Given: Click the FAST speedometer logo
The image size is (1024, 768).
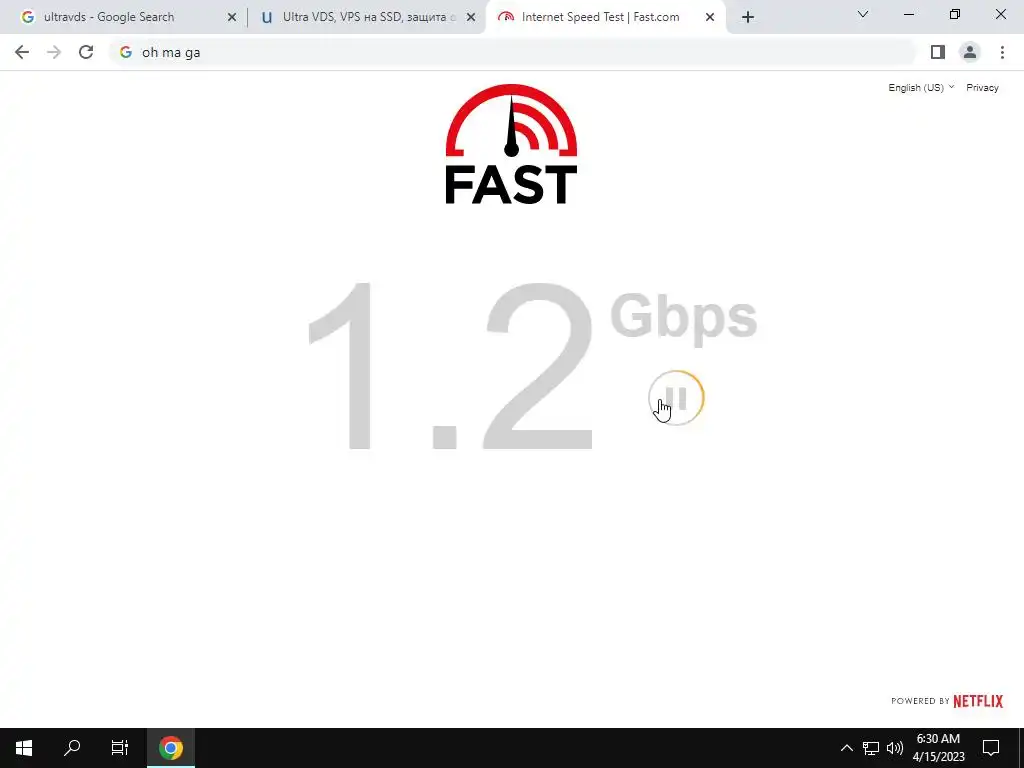Looking at the screenshot, I should click(511, 144).
